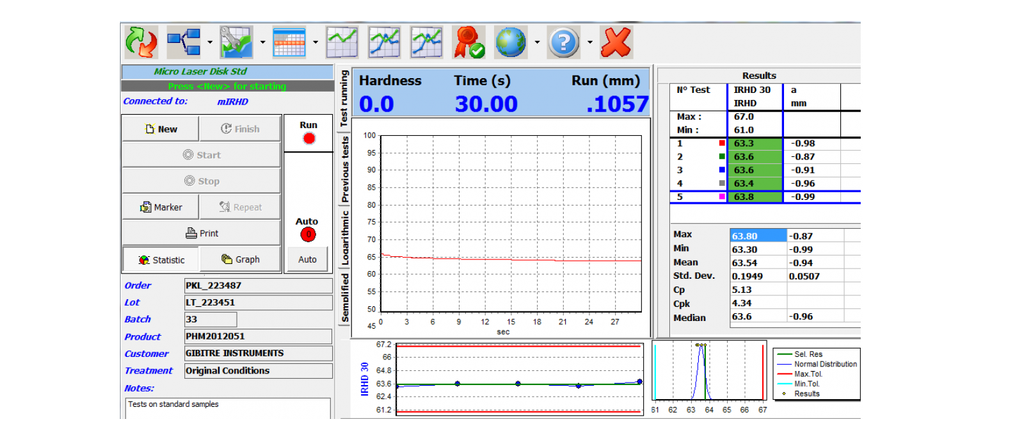Click the globe language icon
Screen dimensions: 1024x428
tap(514, 42)
